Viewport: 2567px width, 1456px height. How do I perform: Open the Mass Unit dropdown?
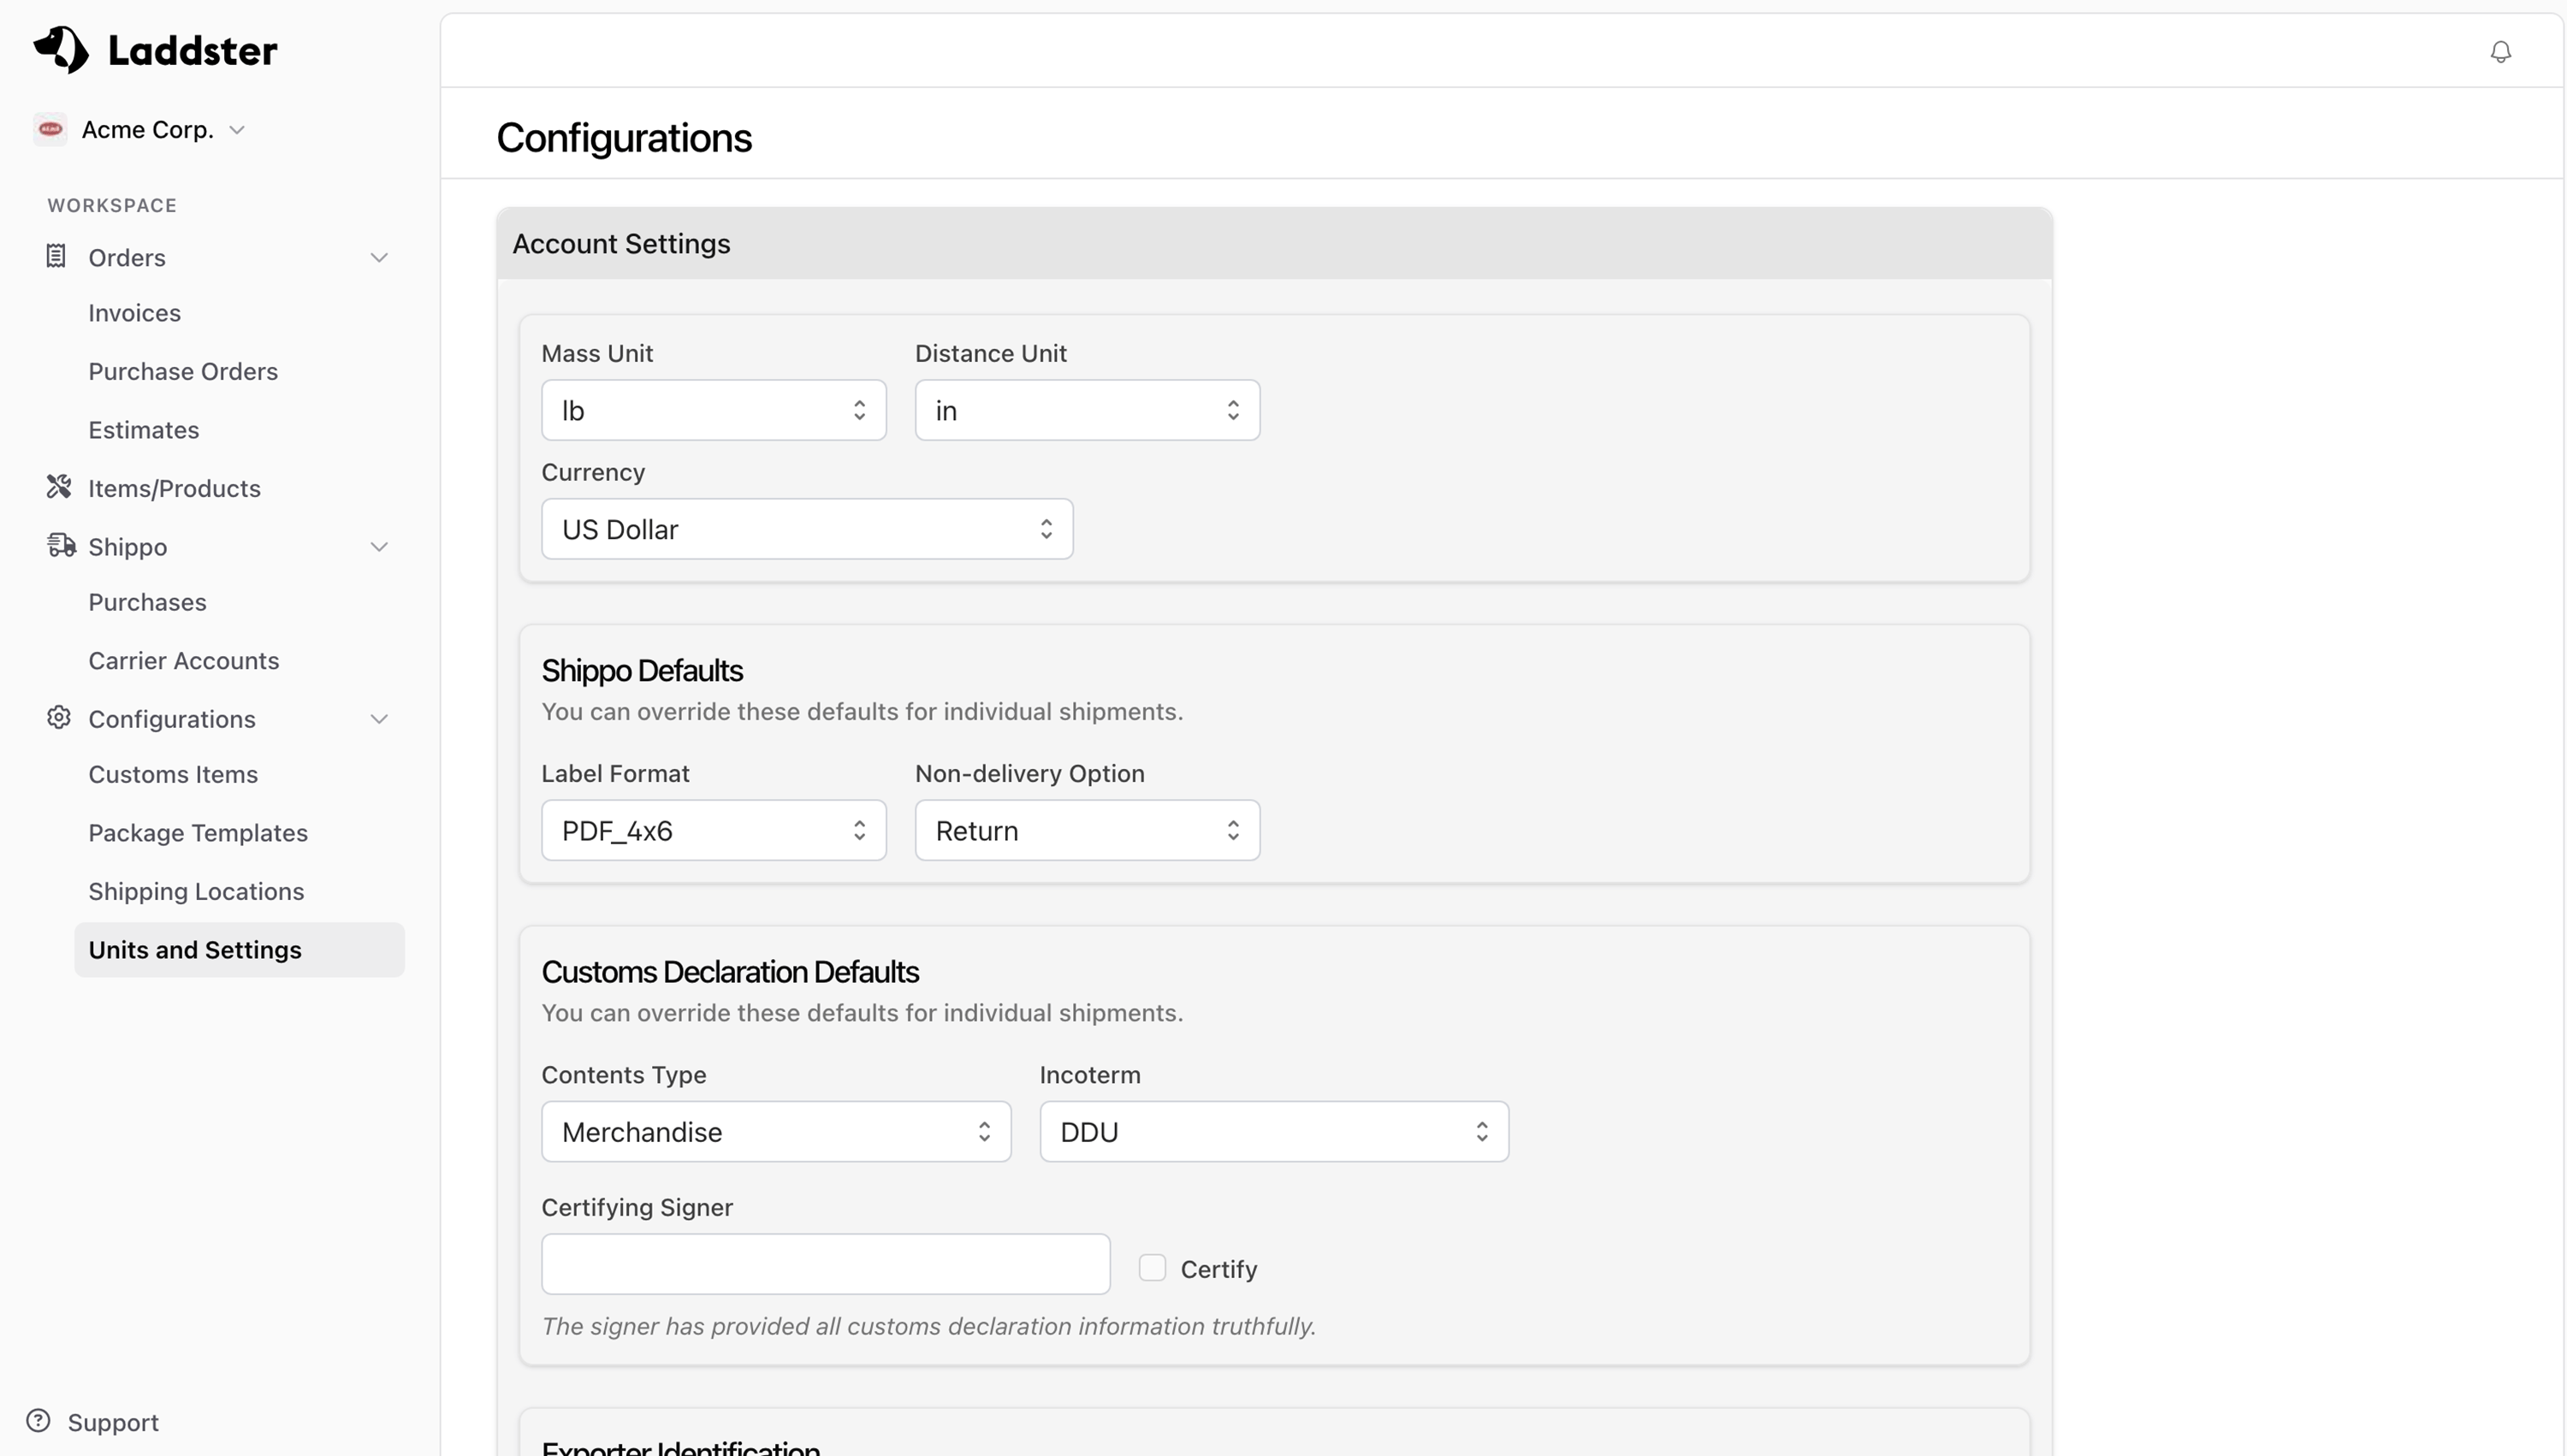[713, 410]
